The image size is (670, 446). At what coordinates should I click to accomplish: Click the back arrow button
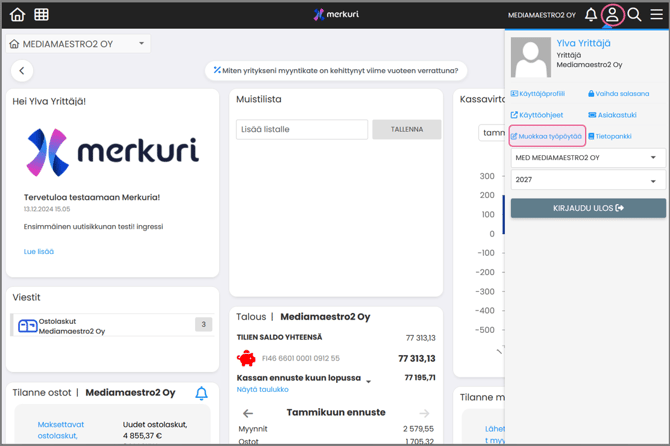pyautogui.click(x=22, y=71)
